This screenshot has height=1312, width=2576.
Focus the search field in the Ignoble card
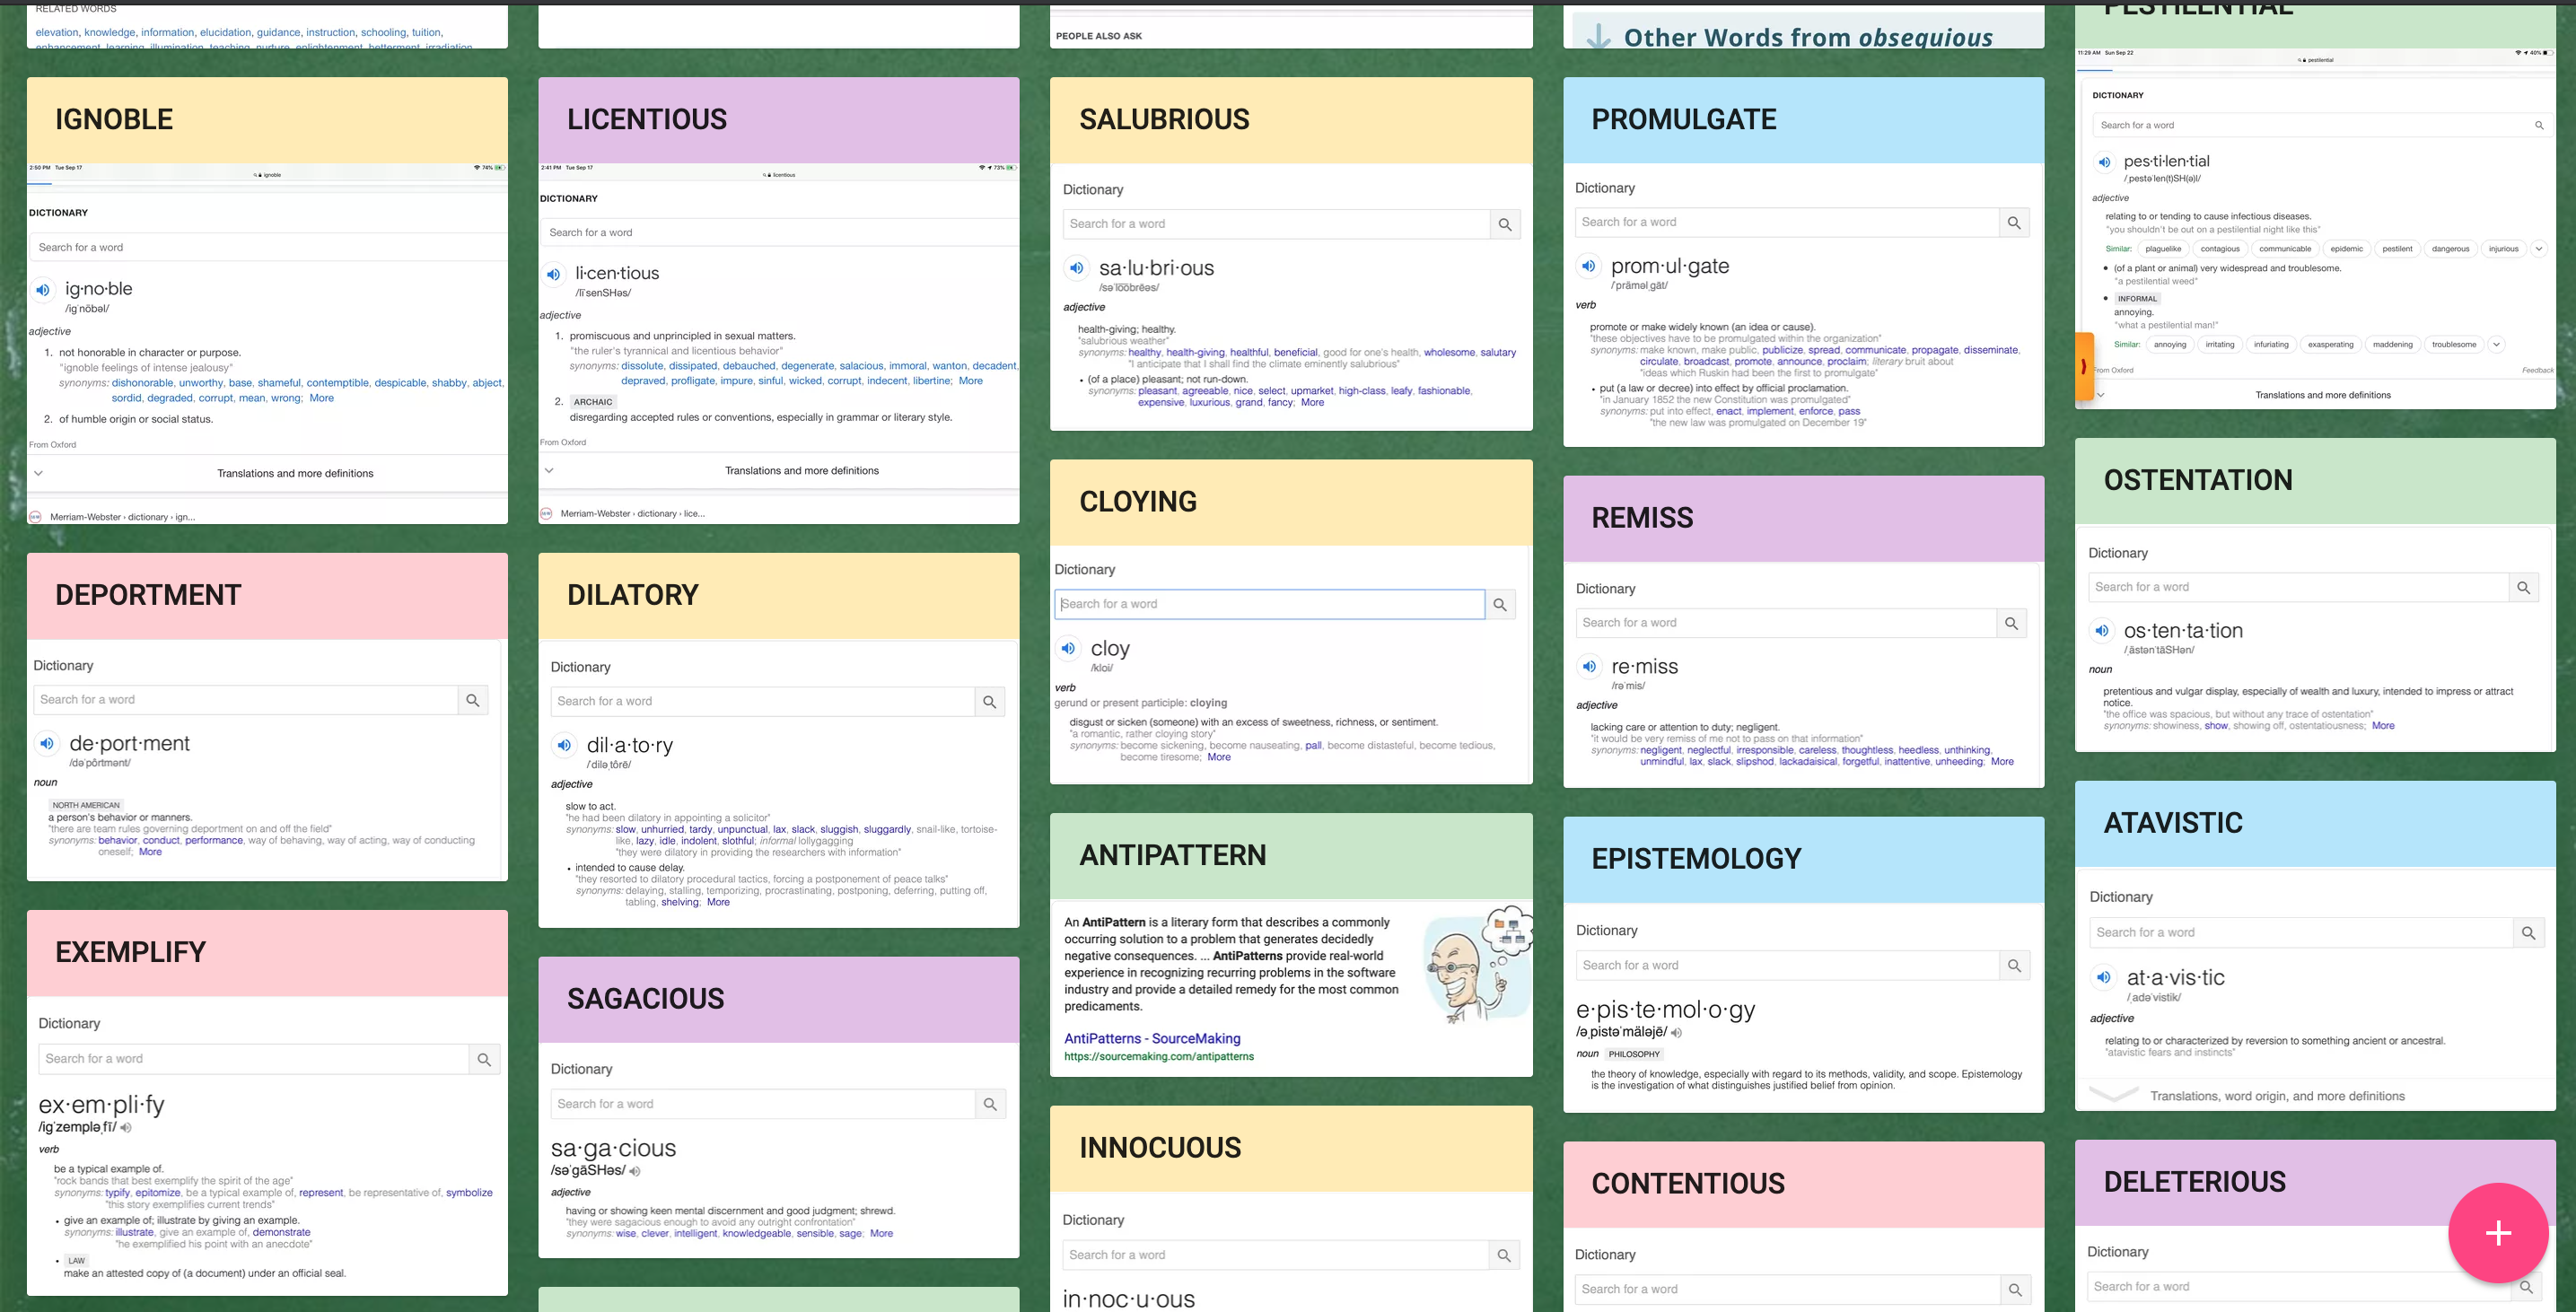(x=268, y=247)
